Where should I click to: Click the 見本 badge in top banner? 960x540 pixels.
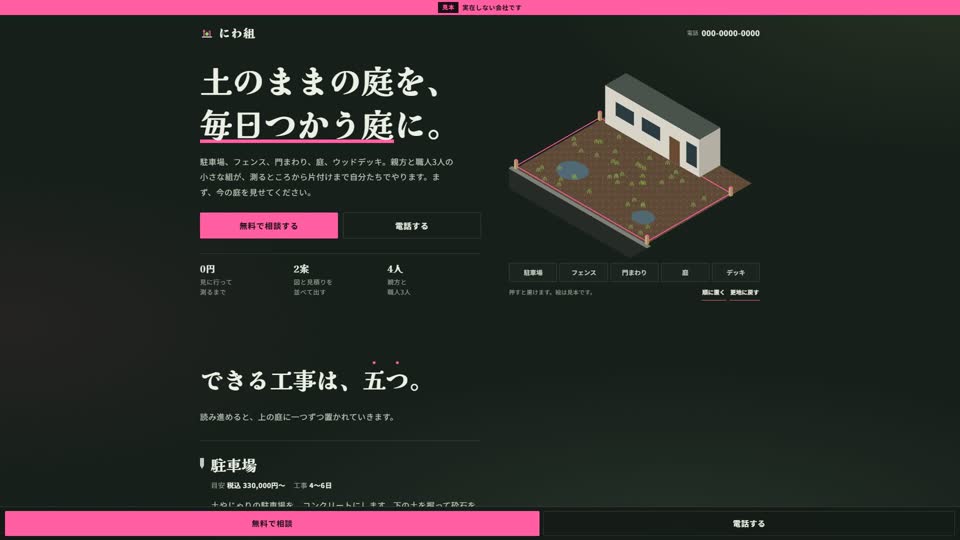coord(448,7)
